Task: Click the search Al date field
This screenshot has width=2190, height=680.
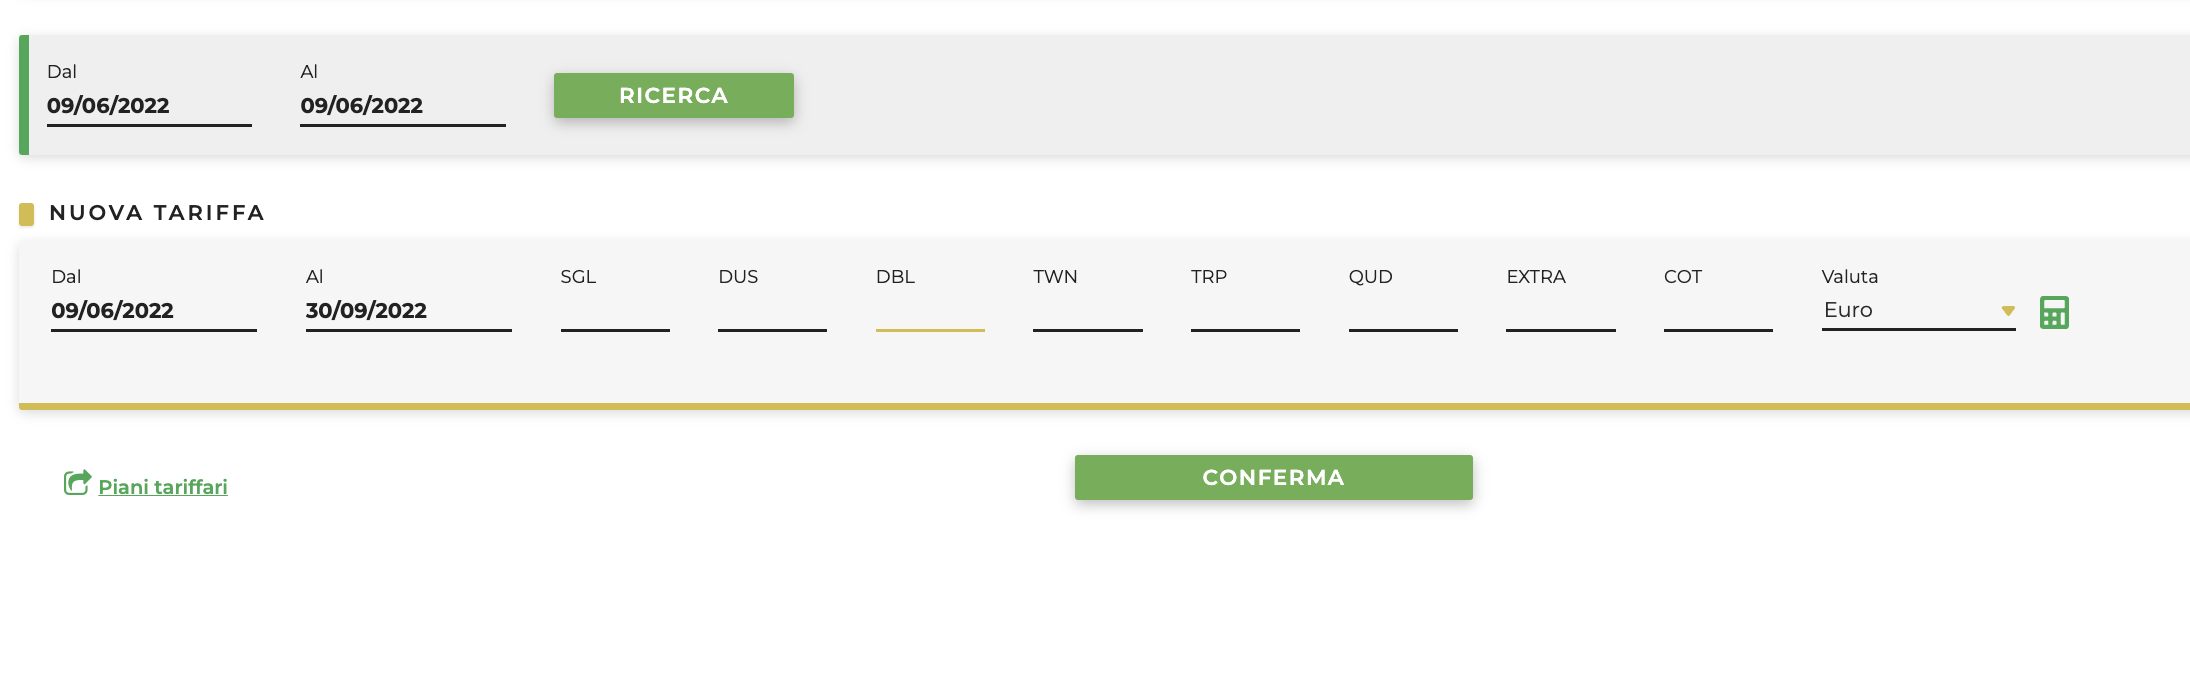Action: point(402,106)
